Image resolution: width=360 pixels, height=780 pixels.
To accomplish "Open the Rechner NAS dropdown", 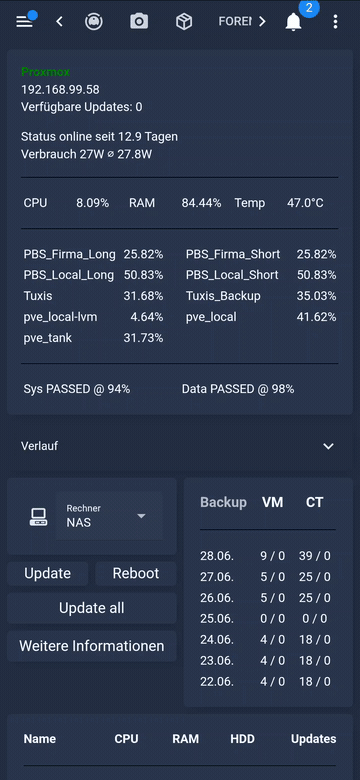I will (x=109, y=516).
